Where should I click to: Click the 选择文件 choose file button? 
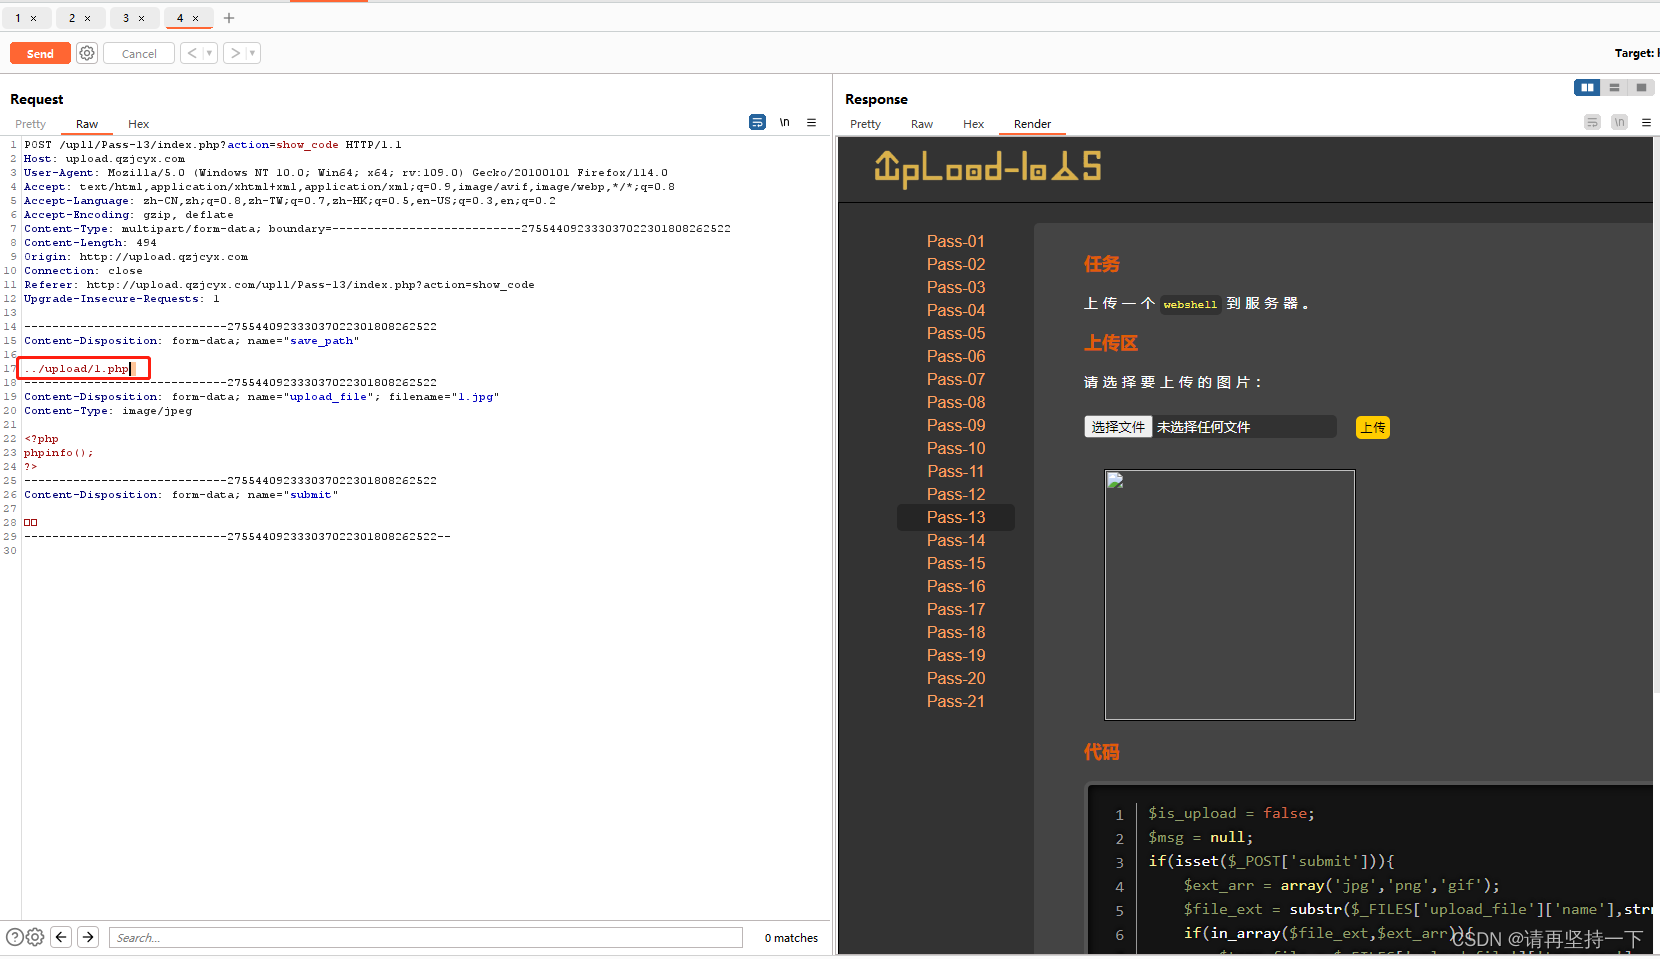coord(1118,427)
